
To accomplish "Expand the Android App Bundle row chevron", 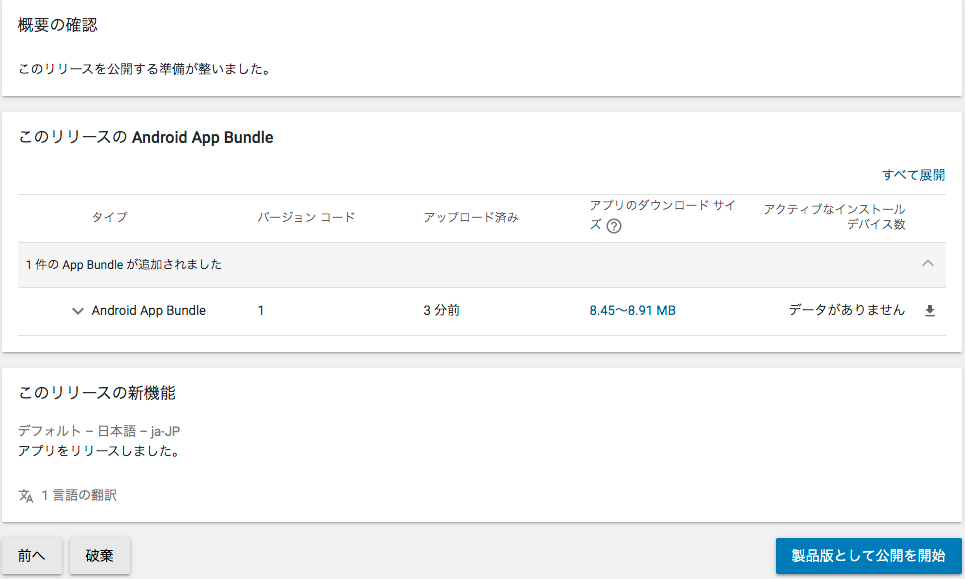I will pyautogui.click(x=78, y=311).
